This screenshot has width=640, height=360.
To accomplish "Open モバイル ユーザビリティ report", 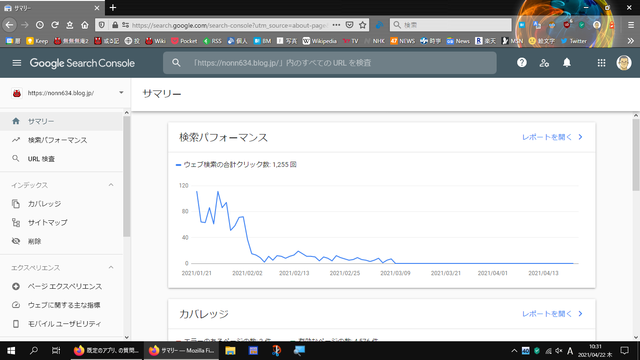I will tap(61, 324).
